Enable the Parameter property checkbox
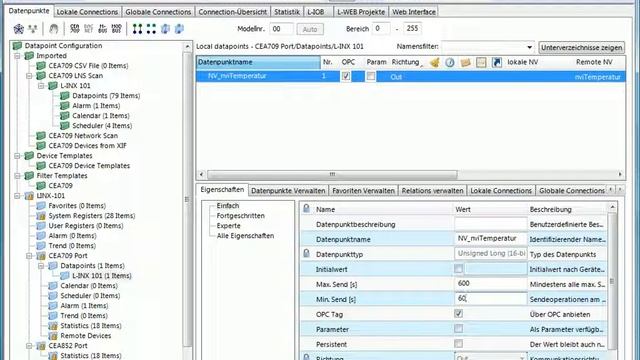 click(458, 329)
